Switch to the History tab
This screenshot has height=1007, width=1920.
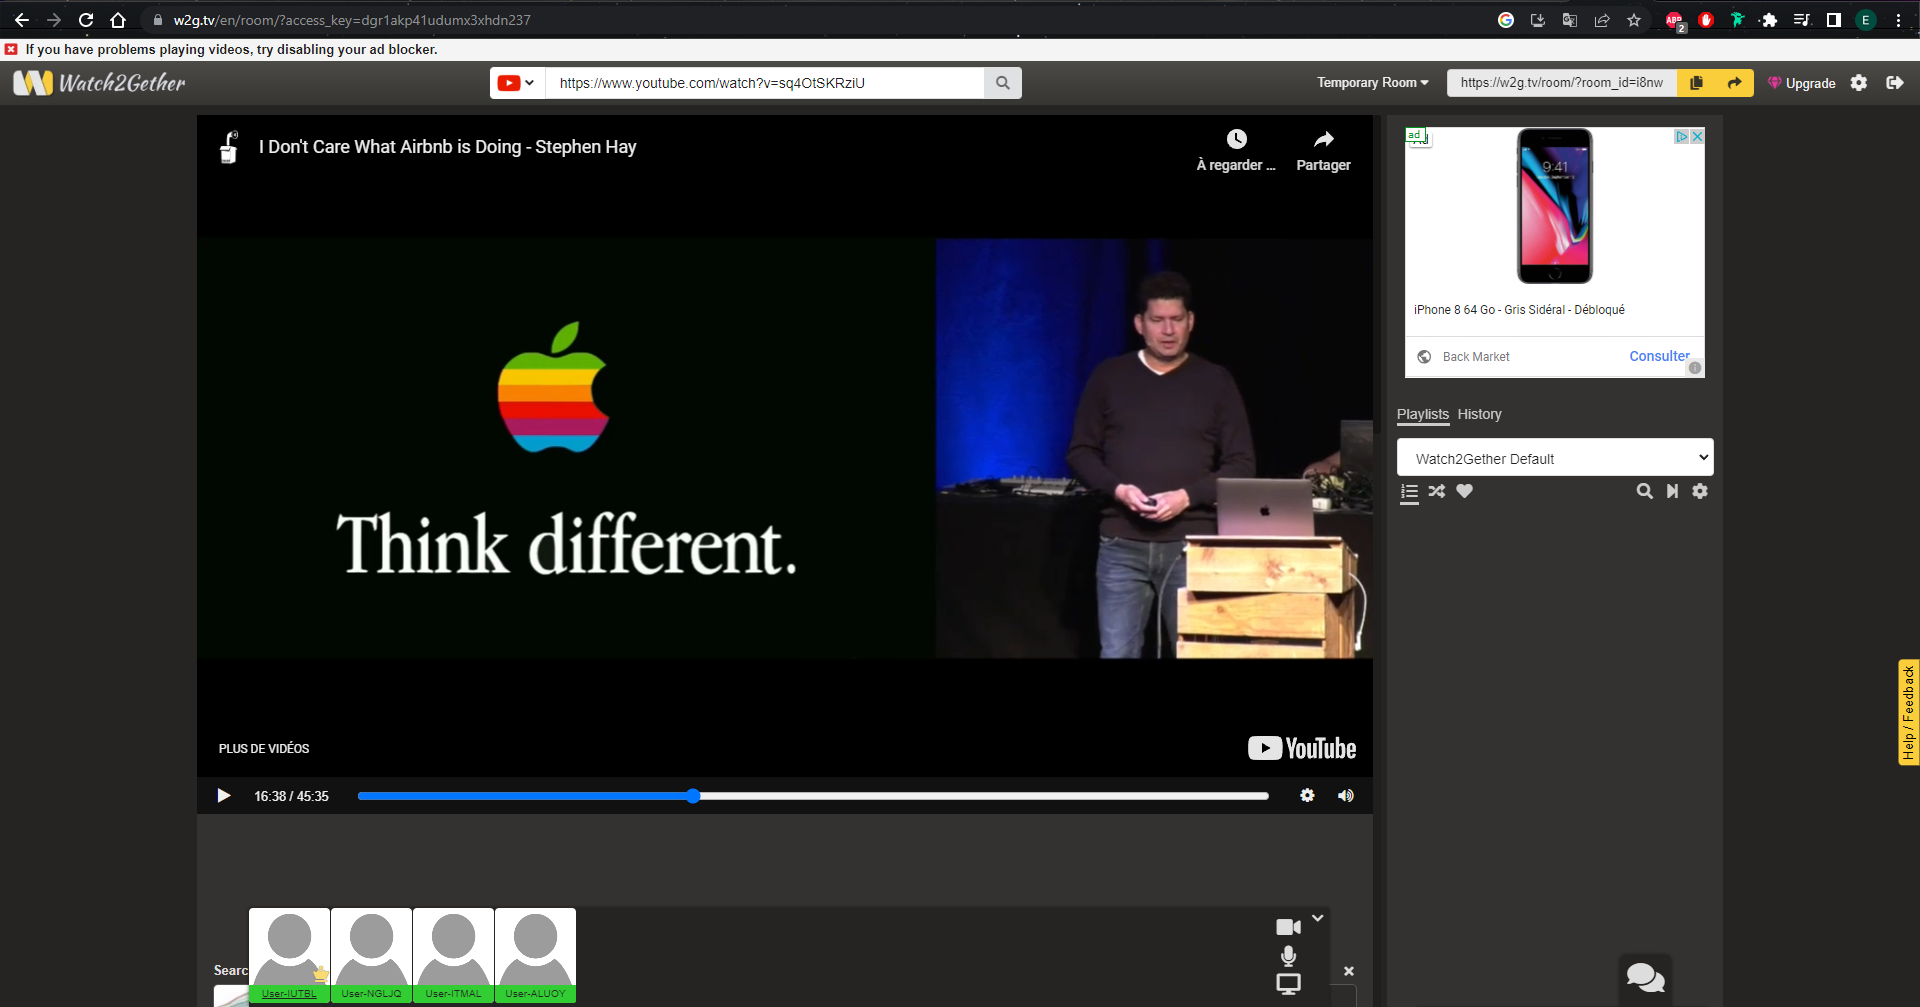pos(1479,414)
